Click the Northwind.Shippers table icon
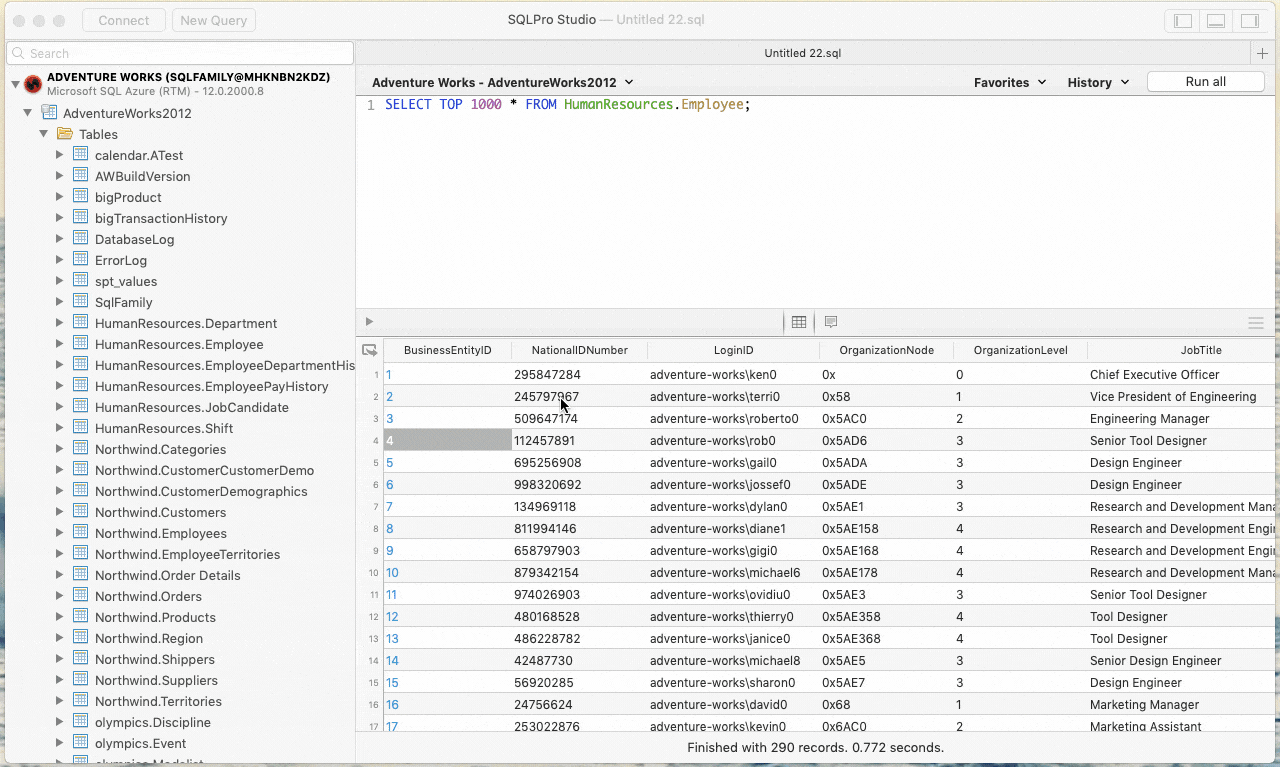The height and width of the screenshot is (767, 1280). click(x=81, y=659)
